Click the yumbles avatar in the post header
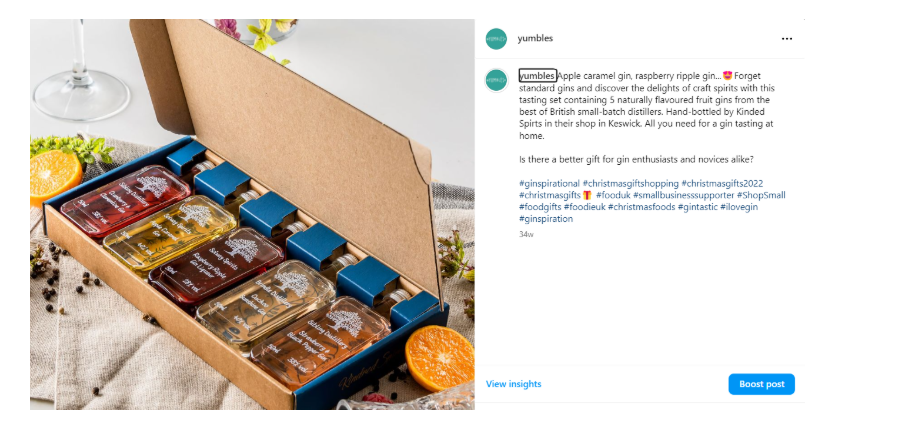The image size is (921, 443). click(x=496, y=39)
